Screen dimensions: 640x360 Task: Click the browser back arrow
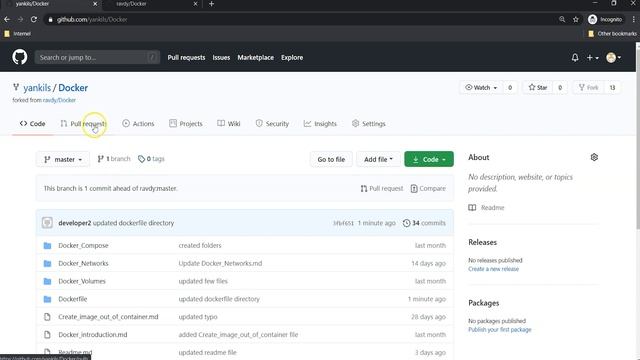coord(7,19)
